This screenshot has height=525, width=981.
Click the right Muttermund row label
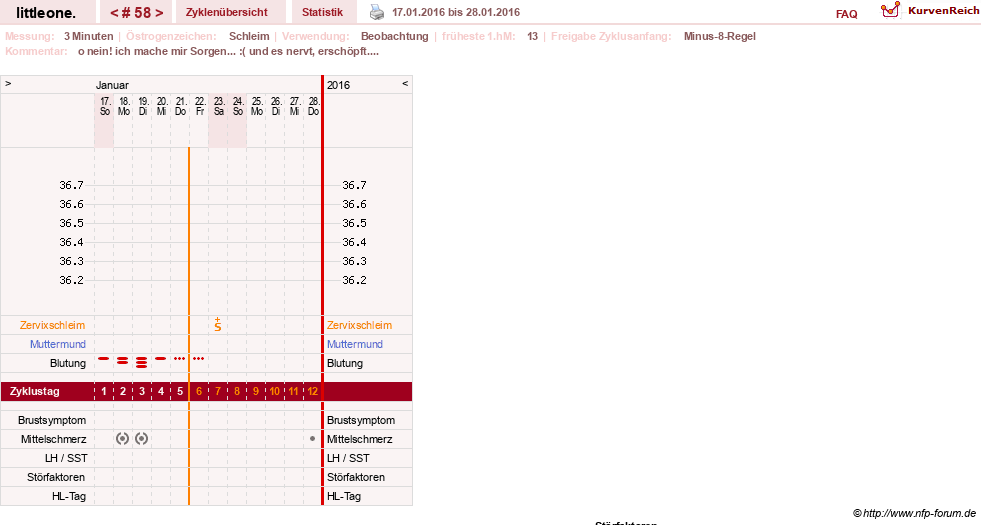click(x=355, y=344)
